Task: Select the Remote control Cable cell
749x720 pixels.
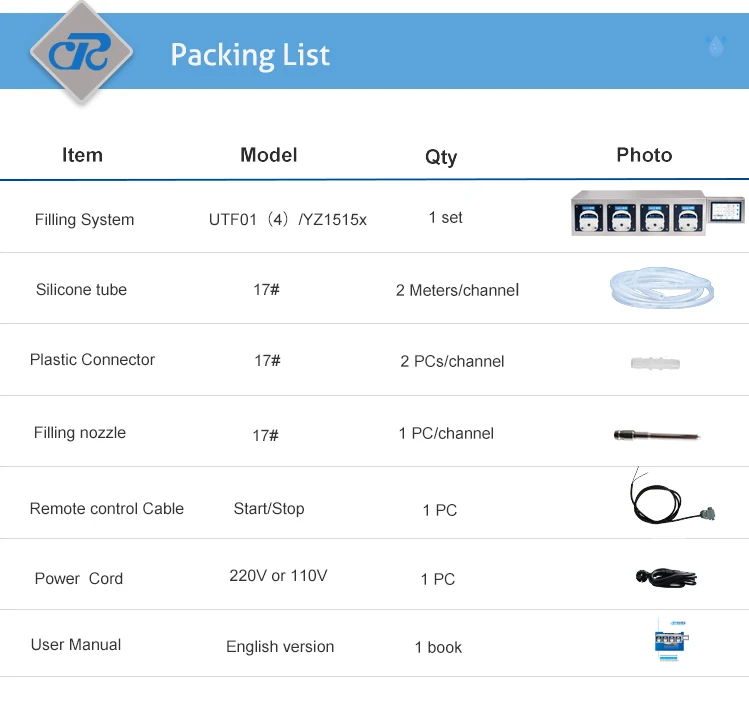Action: [x=107, y=509]
